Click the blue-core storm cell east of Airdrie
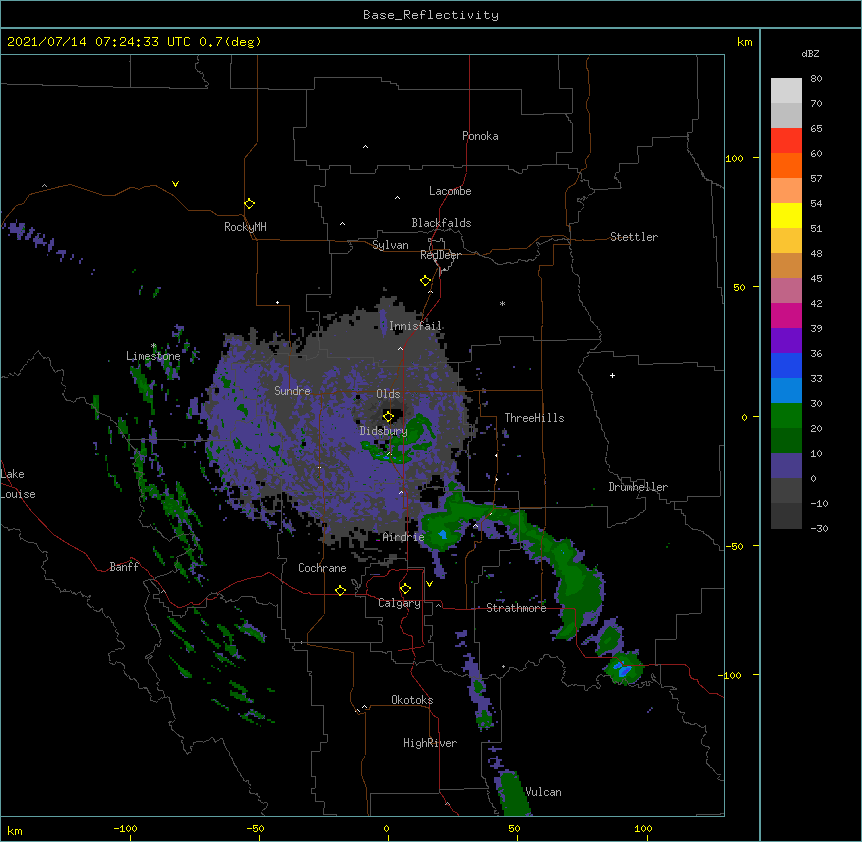Viewport: 862px width, 842px height. pyautogui.click(x=443, y=534)
